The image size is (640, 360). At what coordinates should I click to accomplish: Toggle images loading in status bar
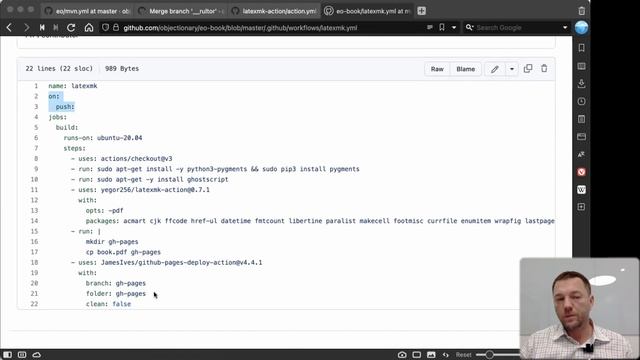pos(431,355)
